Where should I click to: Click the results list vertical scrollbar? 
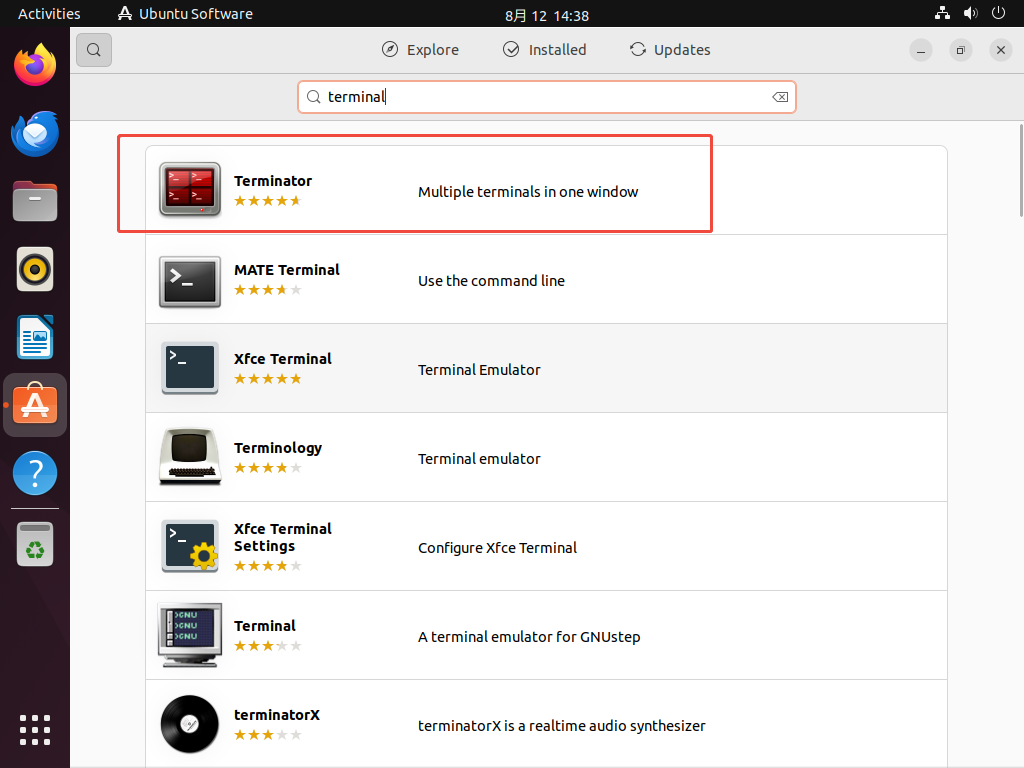point(1021,170)
